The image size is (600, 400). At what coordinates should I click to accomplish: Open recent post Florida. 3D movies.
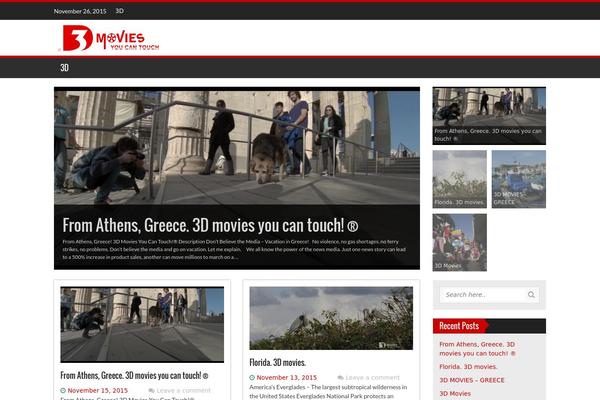pyautogui.click(x=468, y=367)
